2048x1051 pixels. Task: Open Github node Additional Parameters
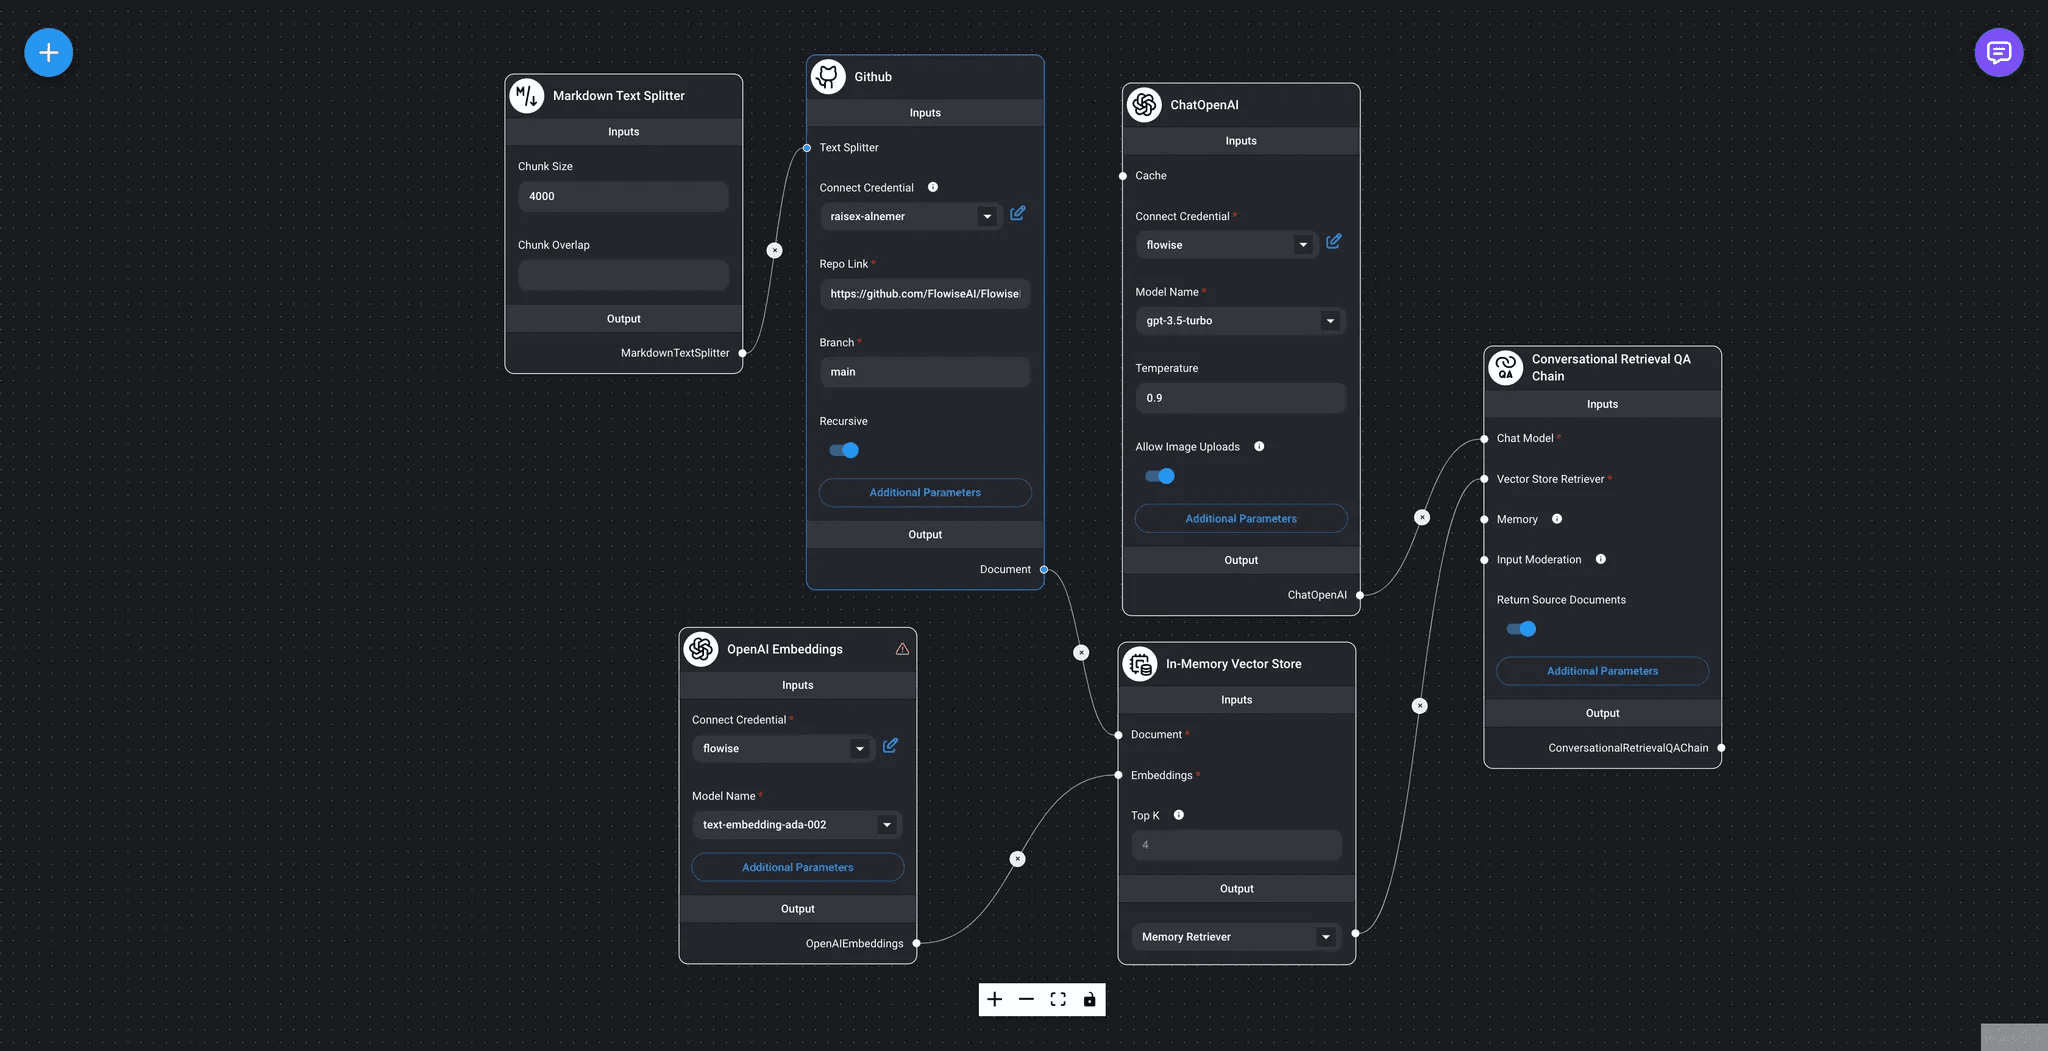click(x=924, y=492)
